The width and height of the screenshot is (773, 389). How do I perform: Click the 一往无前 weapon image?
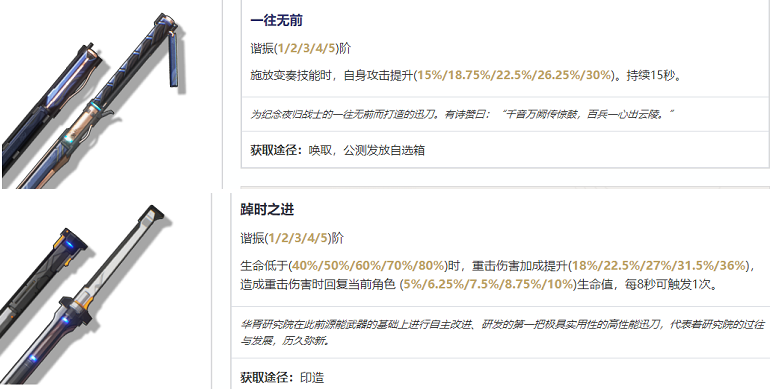94,101
